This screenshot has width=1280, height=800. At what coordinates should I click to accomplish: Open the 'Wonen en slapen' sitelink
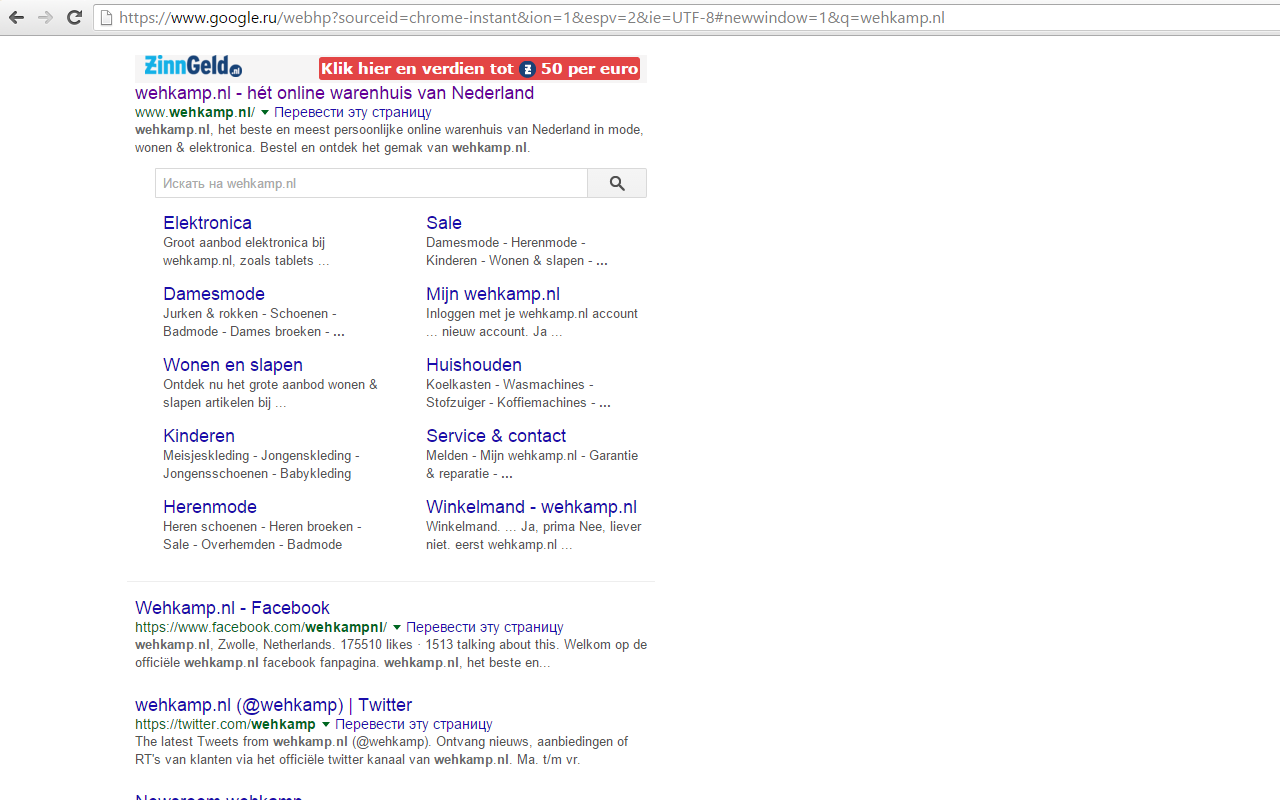(233, 365)
